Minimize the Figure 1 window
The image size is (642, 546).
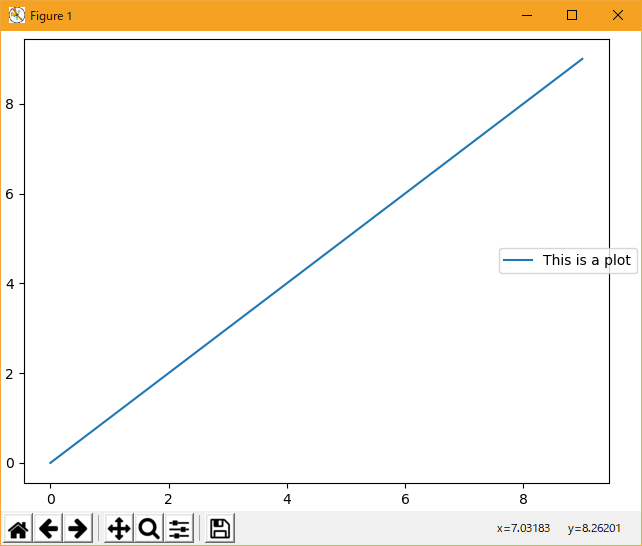pyautogui.click(x=527, y=16)
